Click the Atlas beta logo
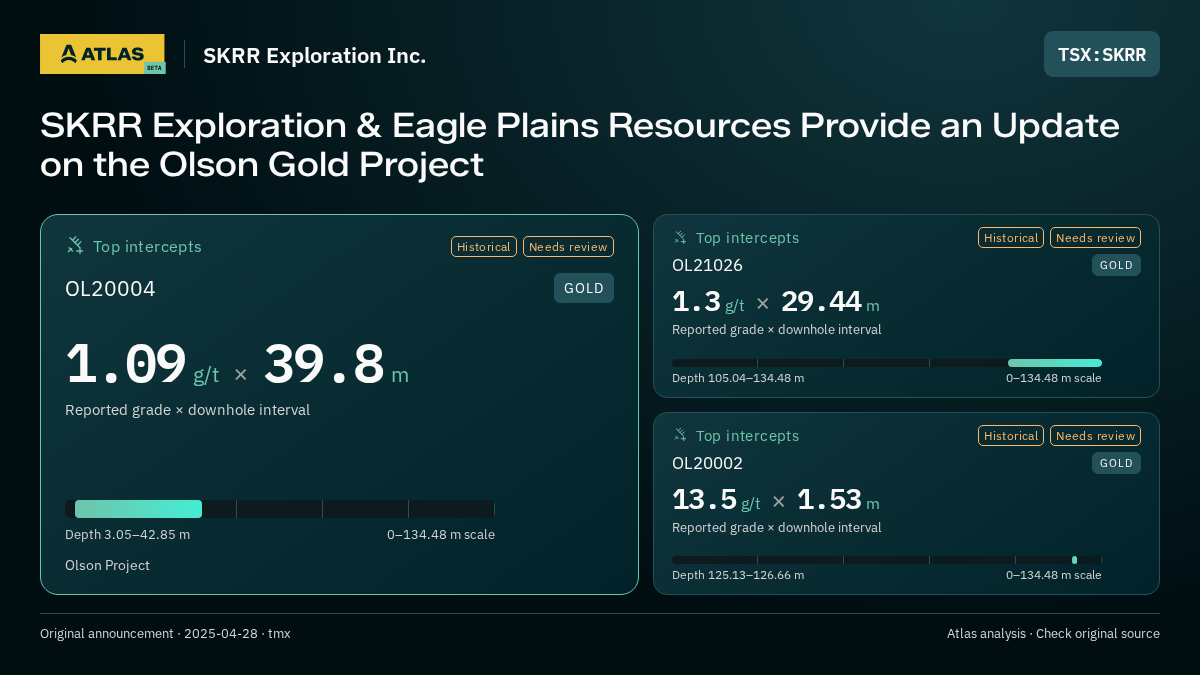This screenshot has height=675, width=1200. pos(102,54)
